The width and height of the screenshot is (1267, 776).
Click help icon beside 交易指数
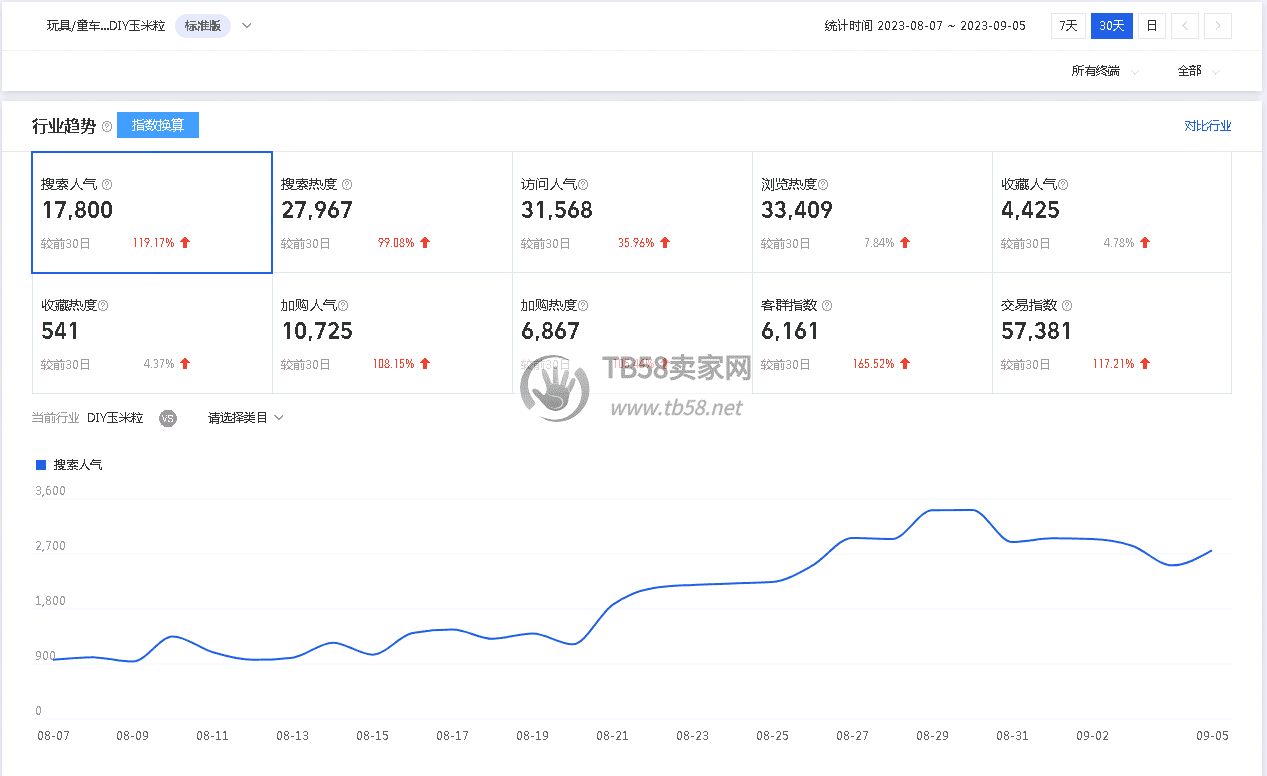coord(1067,306)
